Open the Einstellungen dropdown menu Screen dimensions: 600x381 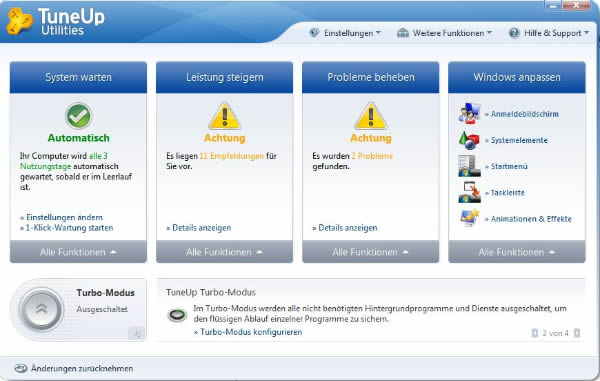[352, 33]
